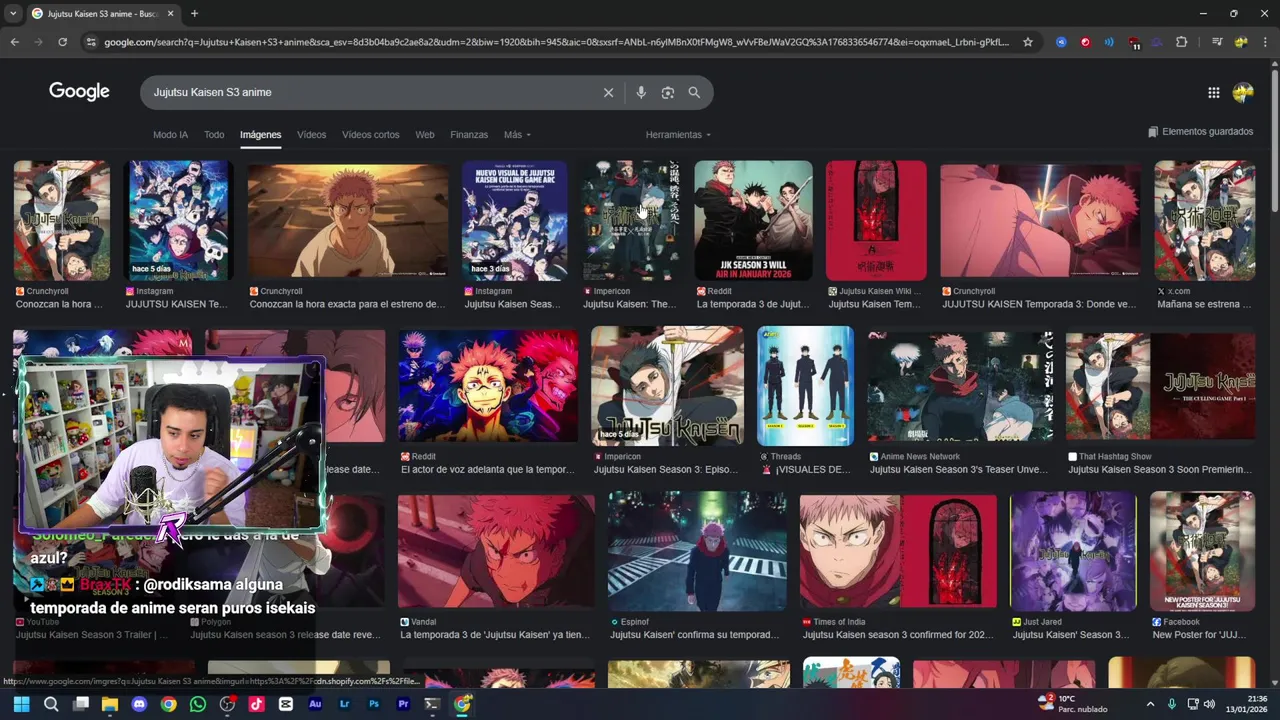
Task: Open the Threads character designs thumbnail
Action: pos(806,386)
